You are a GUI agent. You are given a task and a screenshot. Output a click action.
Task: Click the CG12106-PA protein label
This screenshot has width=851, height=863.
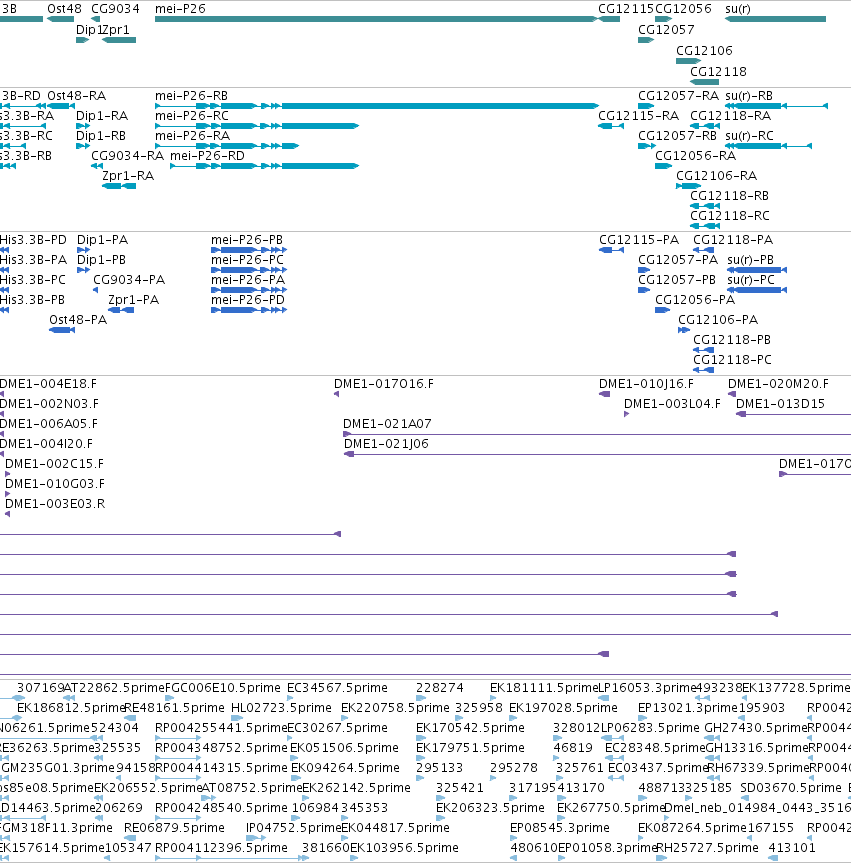pos(718,320)
